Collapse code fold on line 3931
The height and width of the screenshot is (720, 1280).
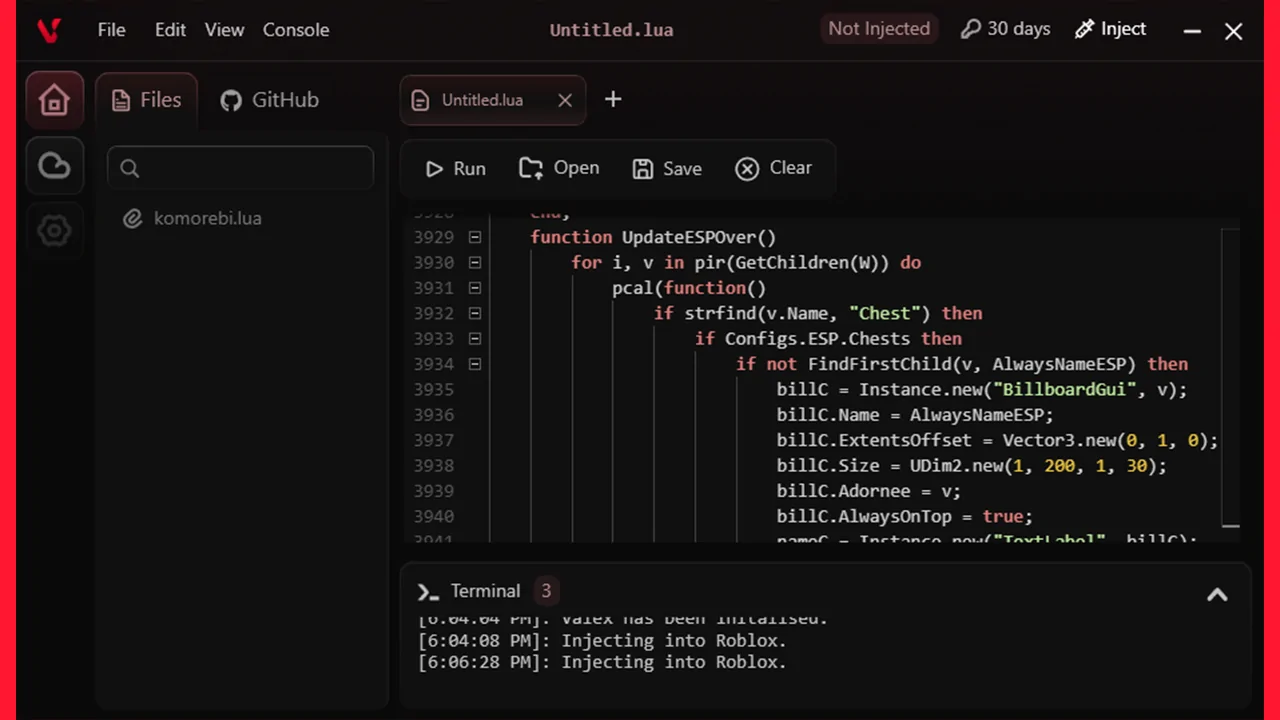pyautogui.click(x=475, y=288)
